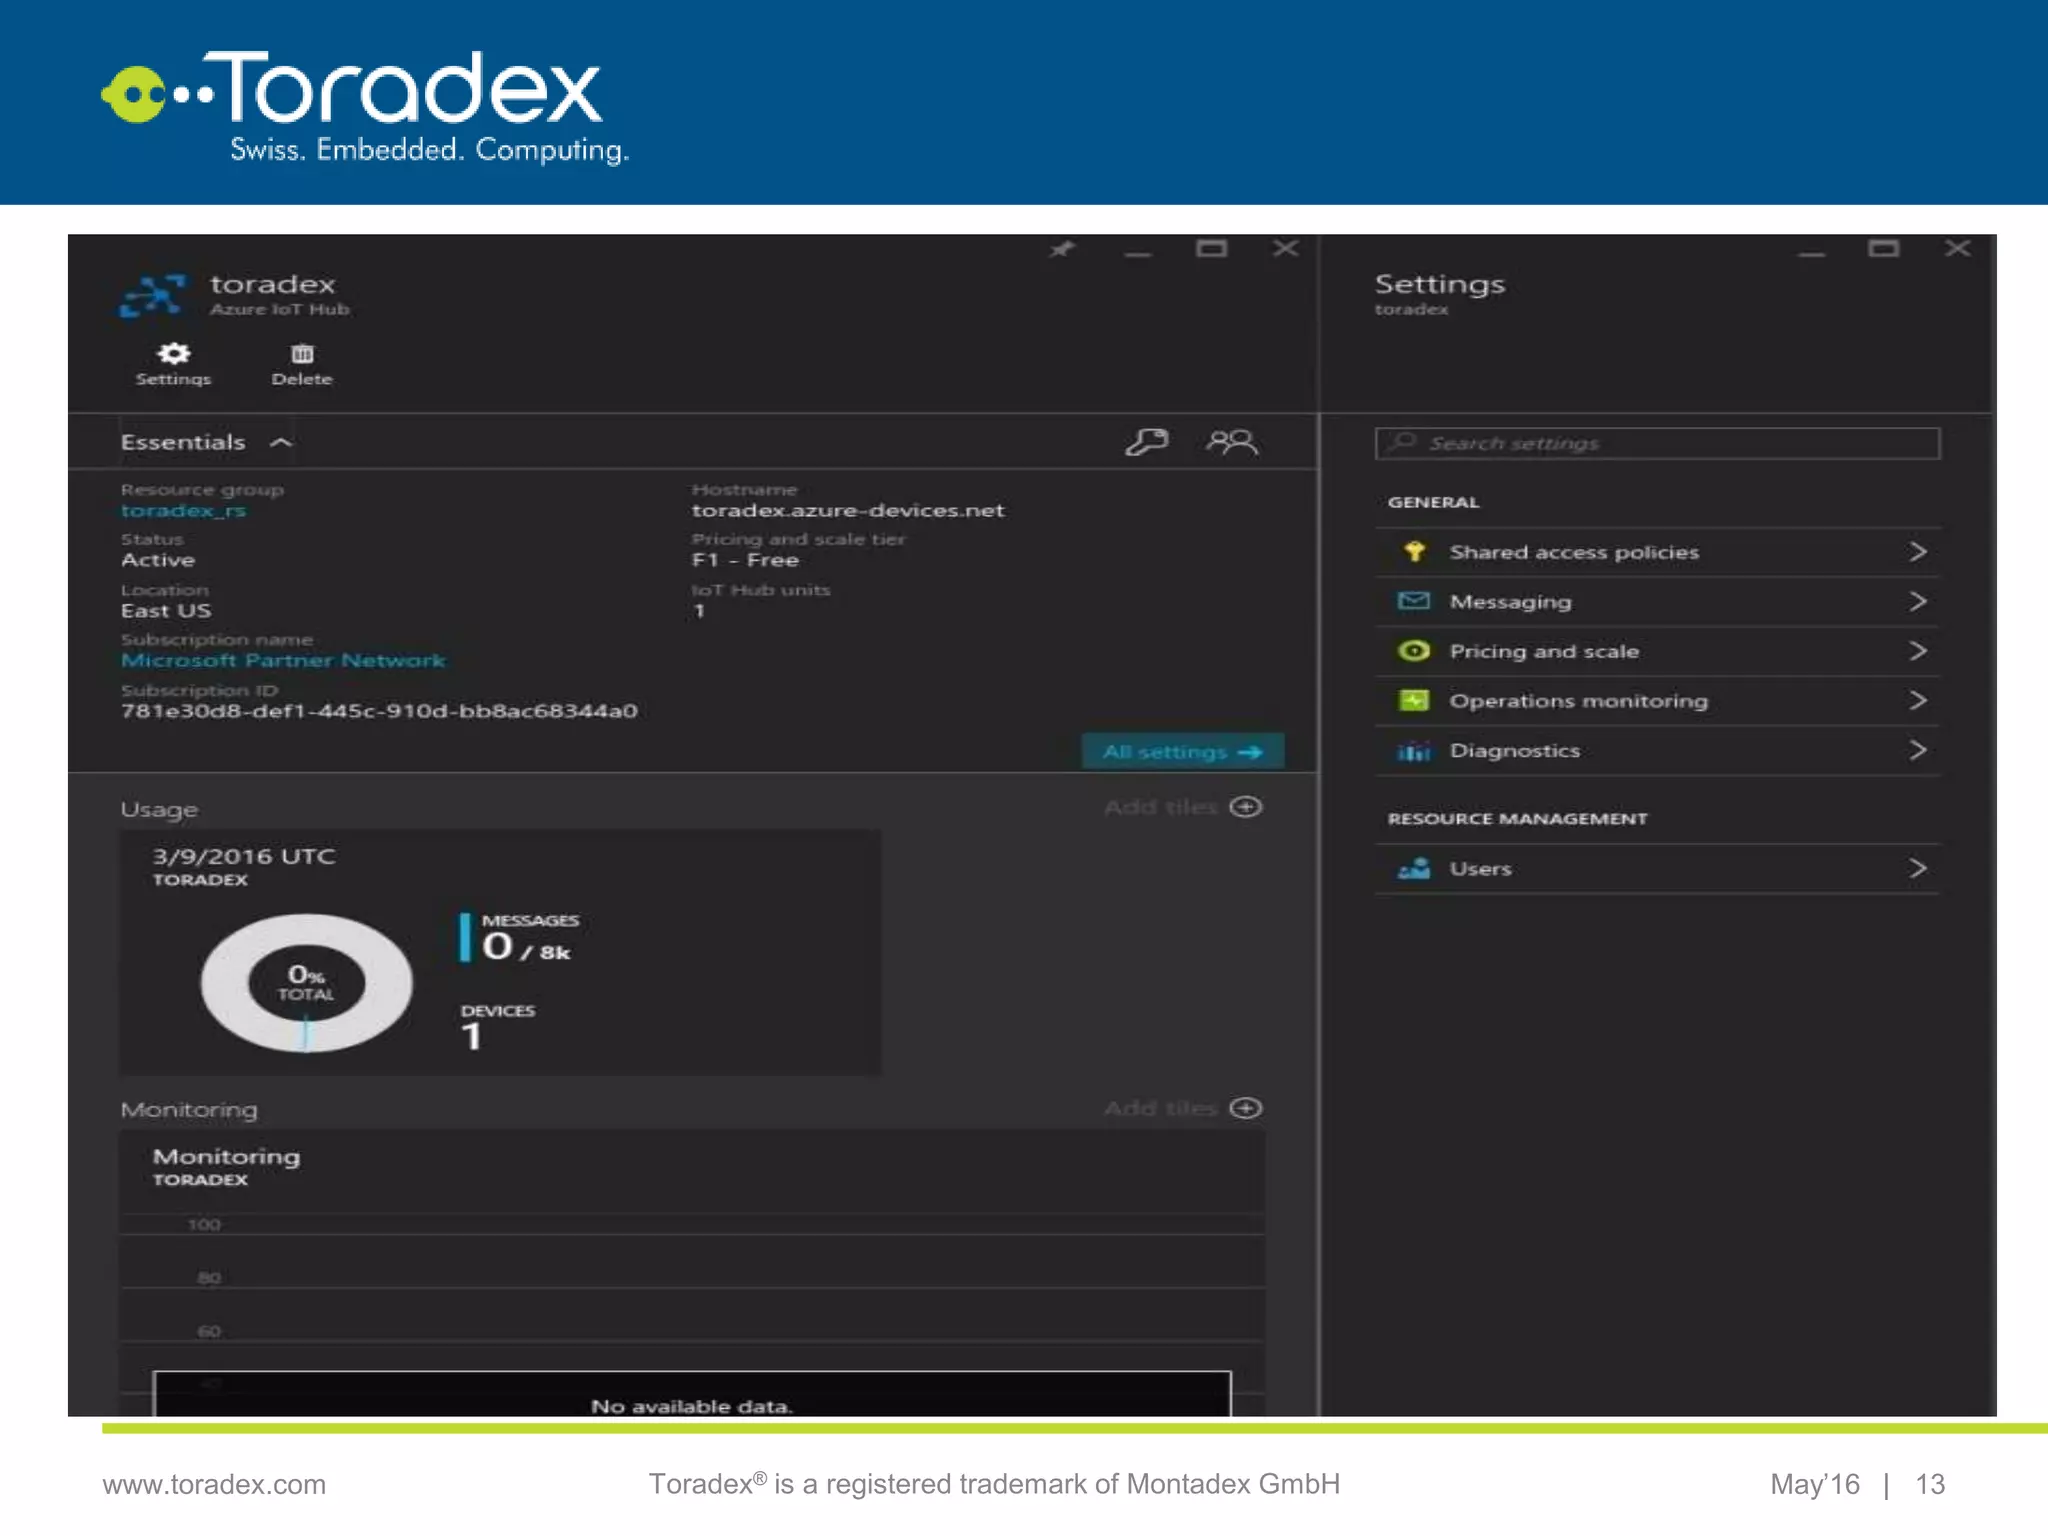
Task: Click the Devices count value
Action: click(471, 1037)
